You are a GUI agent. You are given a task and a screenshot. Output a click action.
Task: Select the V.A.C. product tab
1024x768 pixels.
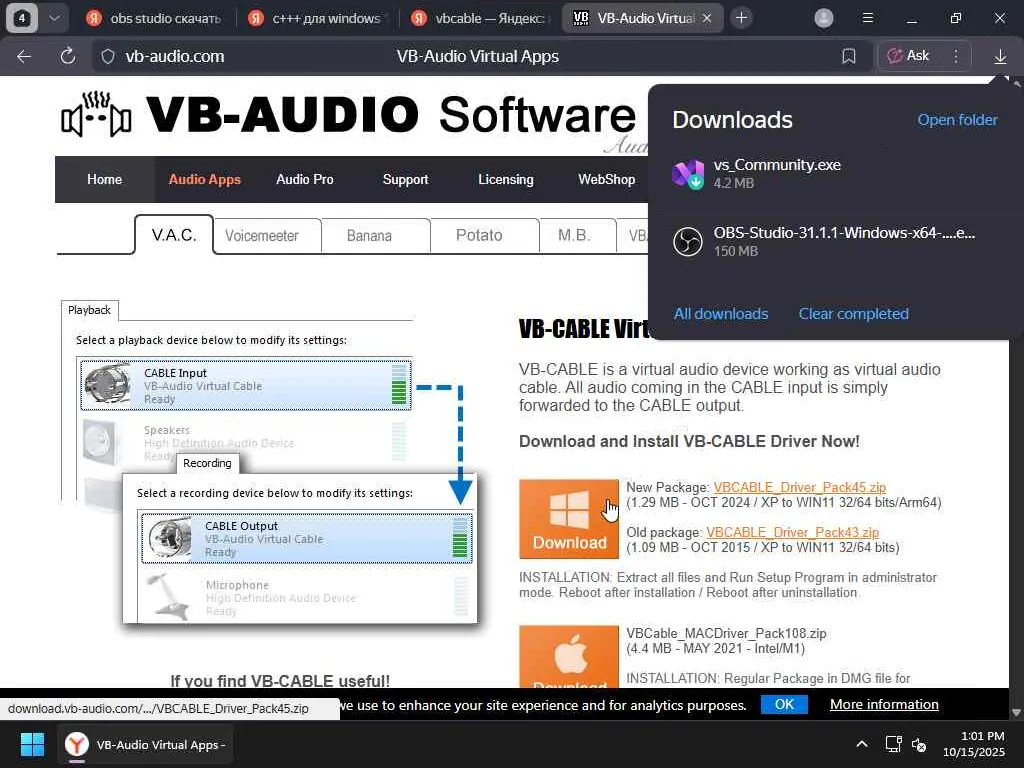(x=174, y=235)
